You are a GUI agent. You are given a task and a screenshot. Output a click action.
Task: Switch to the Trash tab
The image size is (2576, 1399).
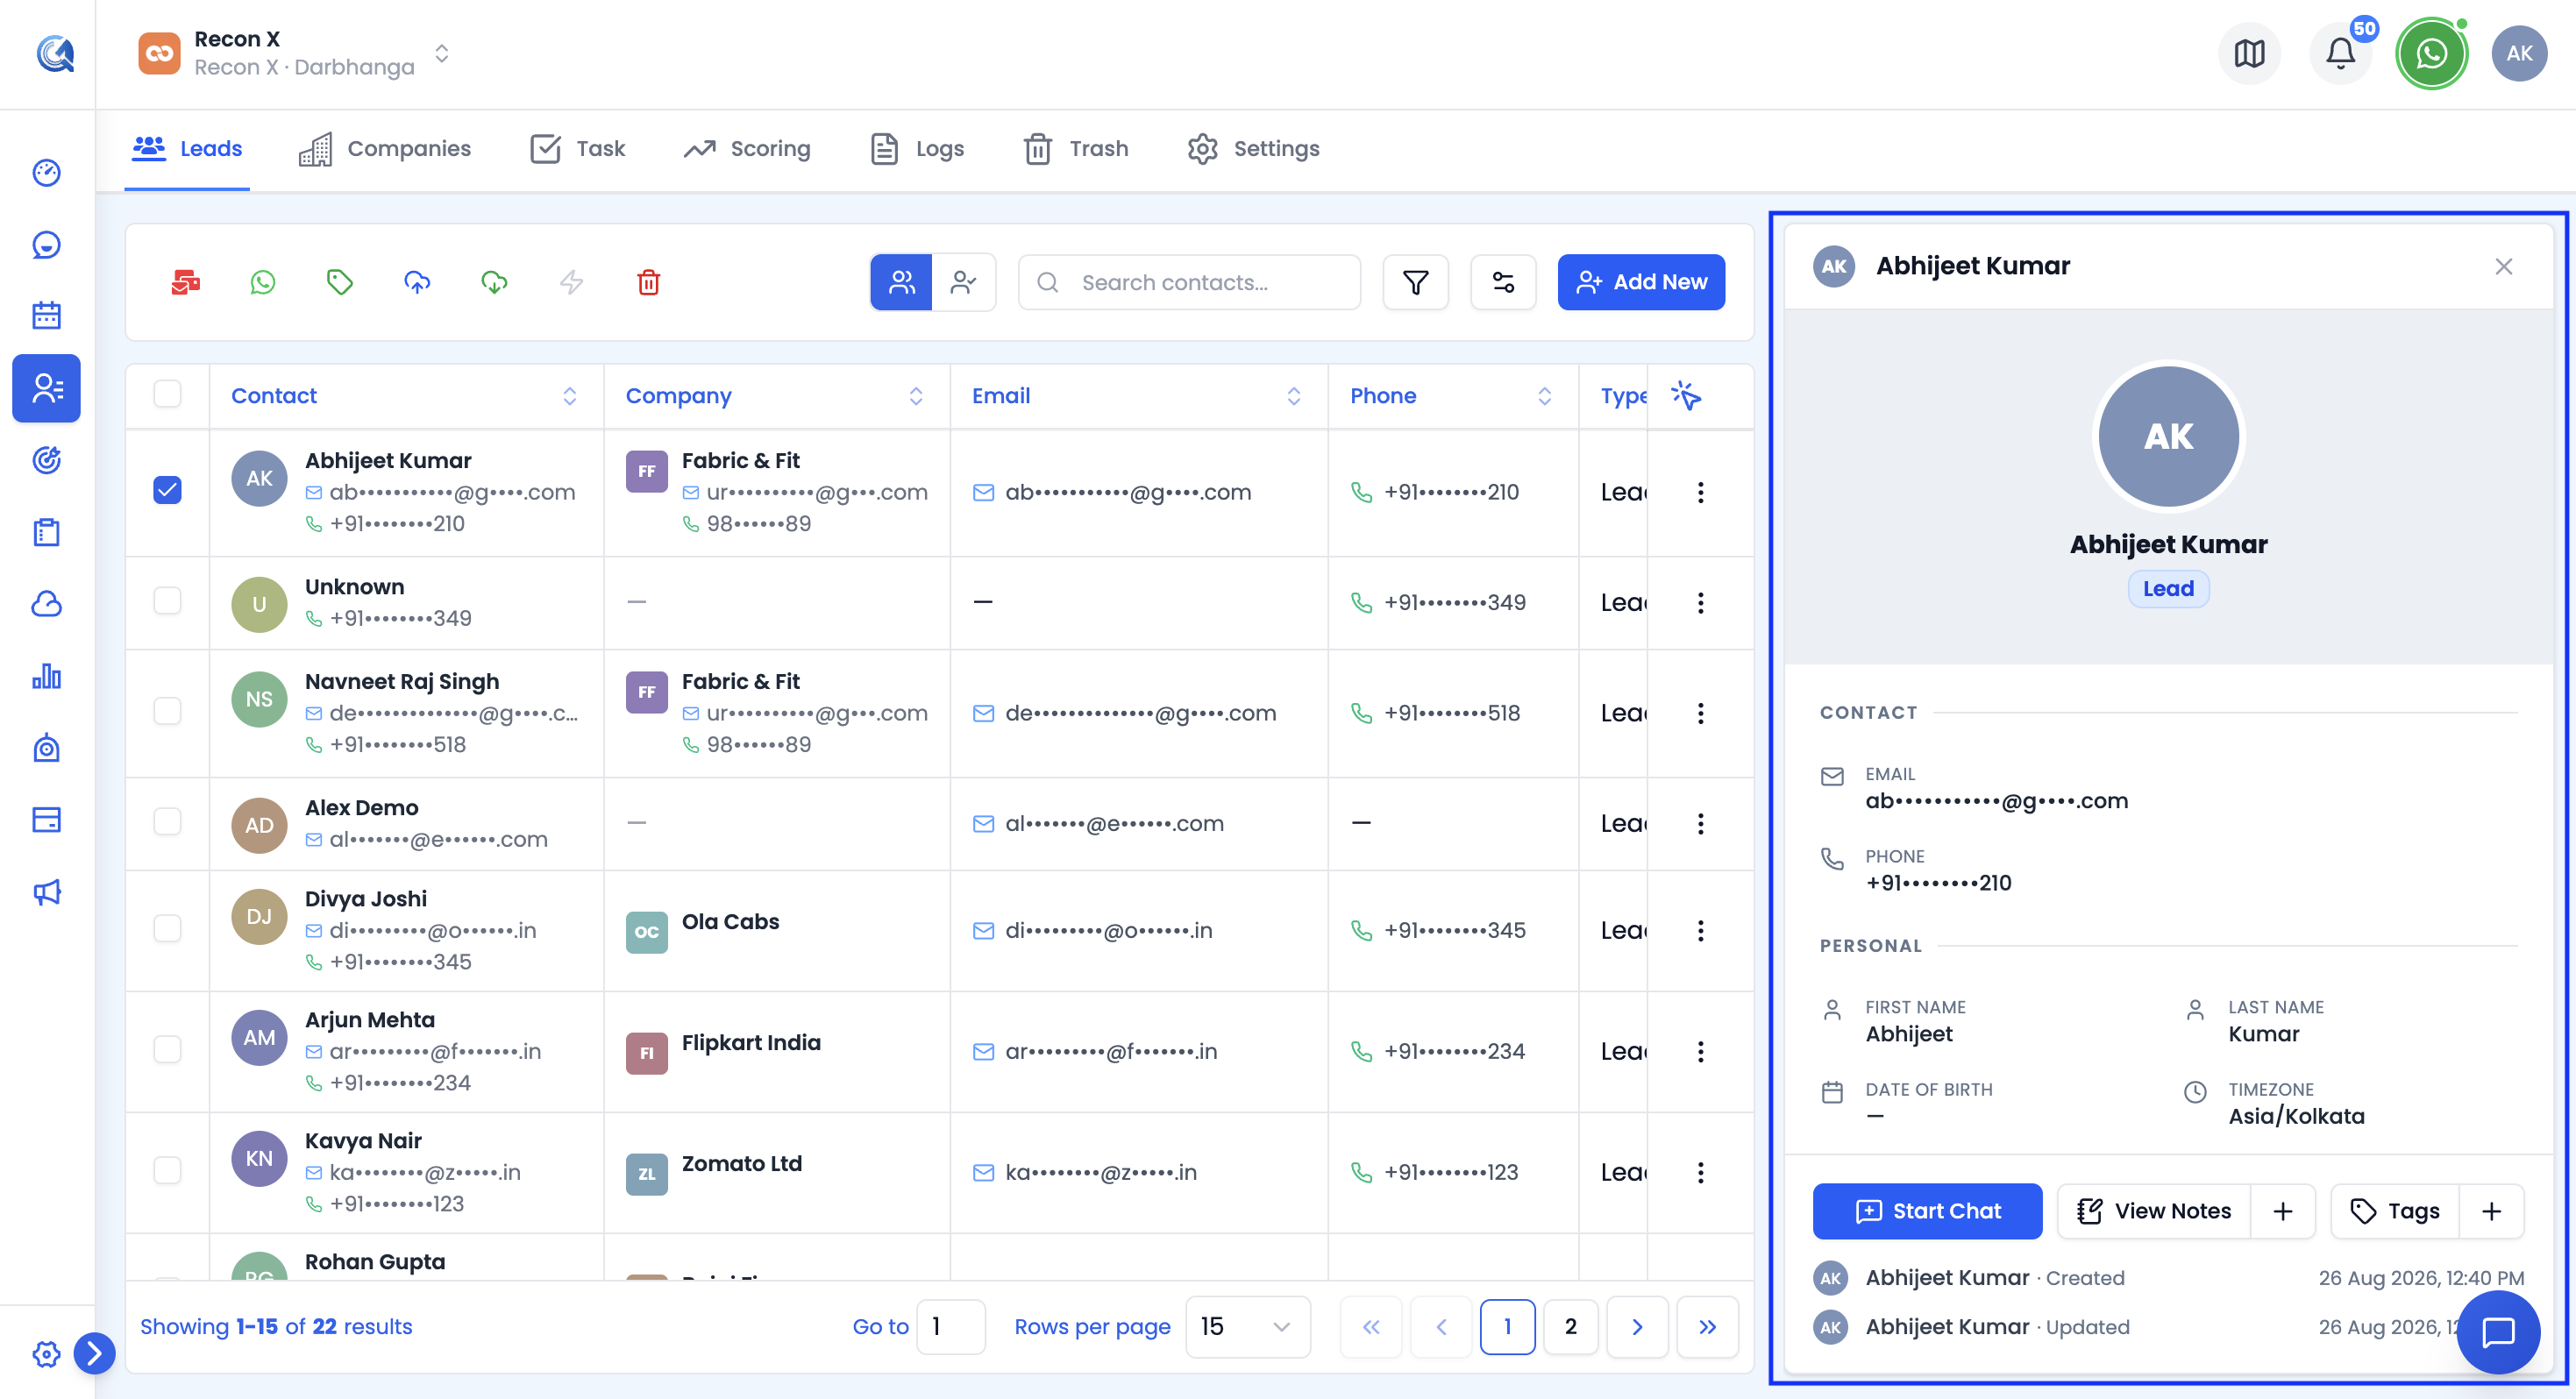(x=1076, y=149)
